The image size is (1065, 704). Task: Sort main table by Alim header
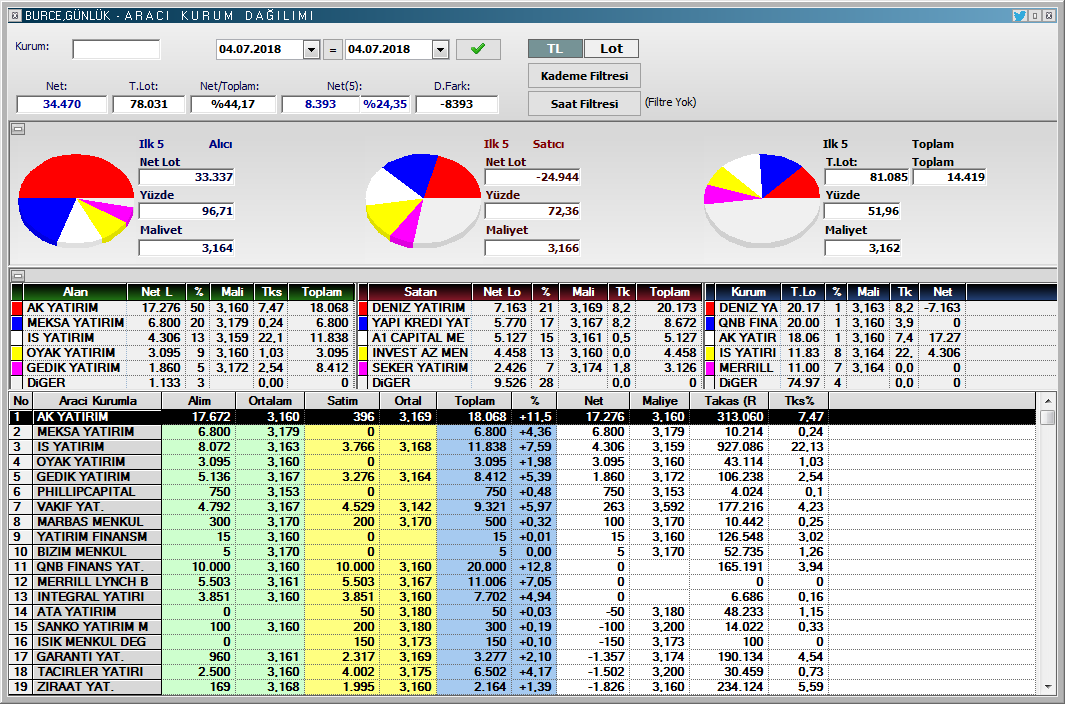[199, 401]
